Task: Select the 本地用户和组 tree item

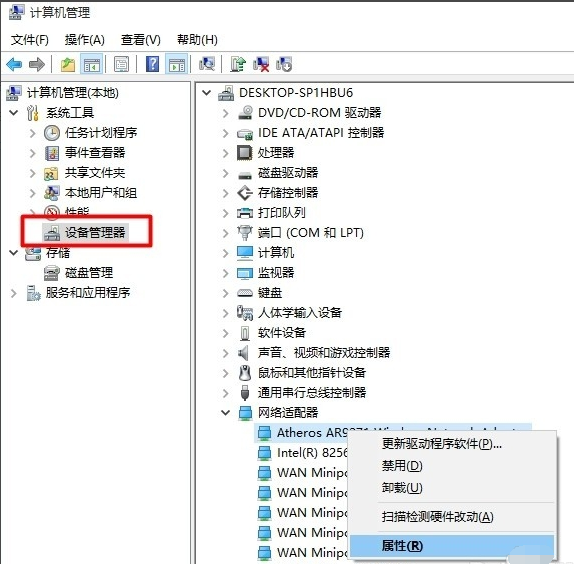Action: 101,193
